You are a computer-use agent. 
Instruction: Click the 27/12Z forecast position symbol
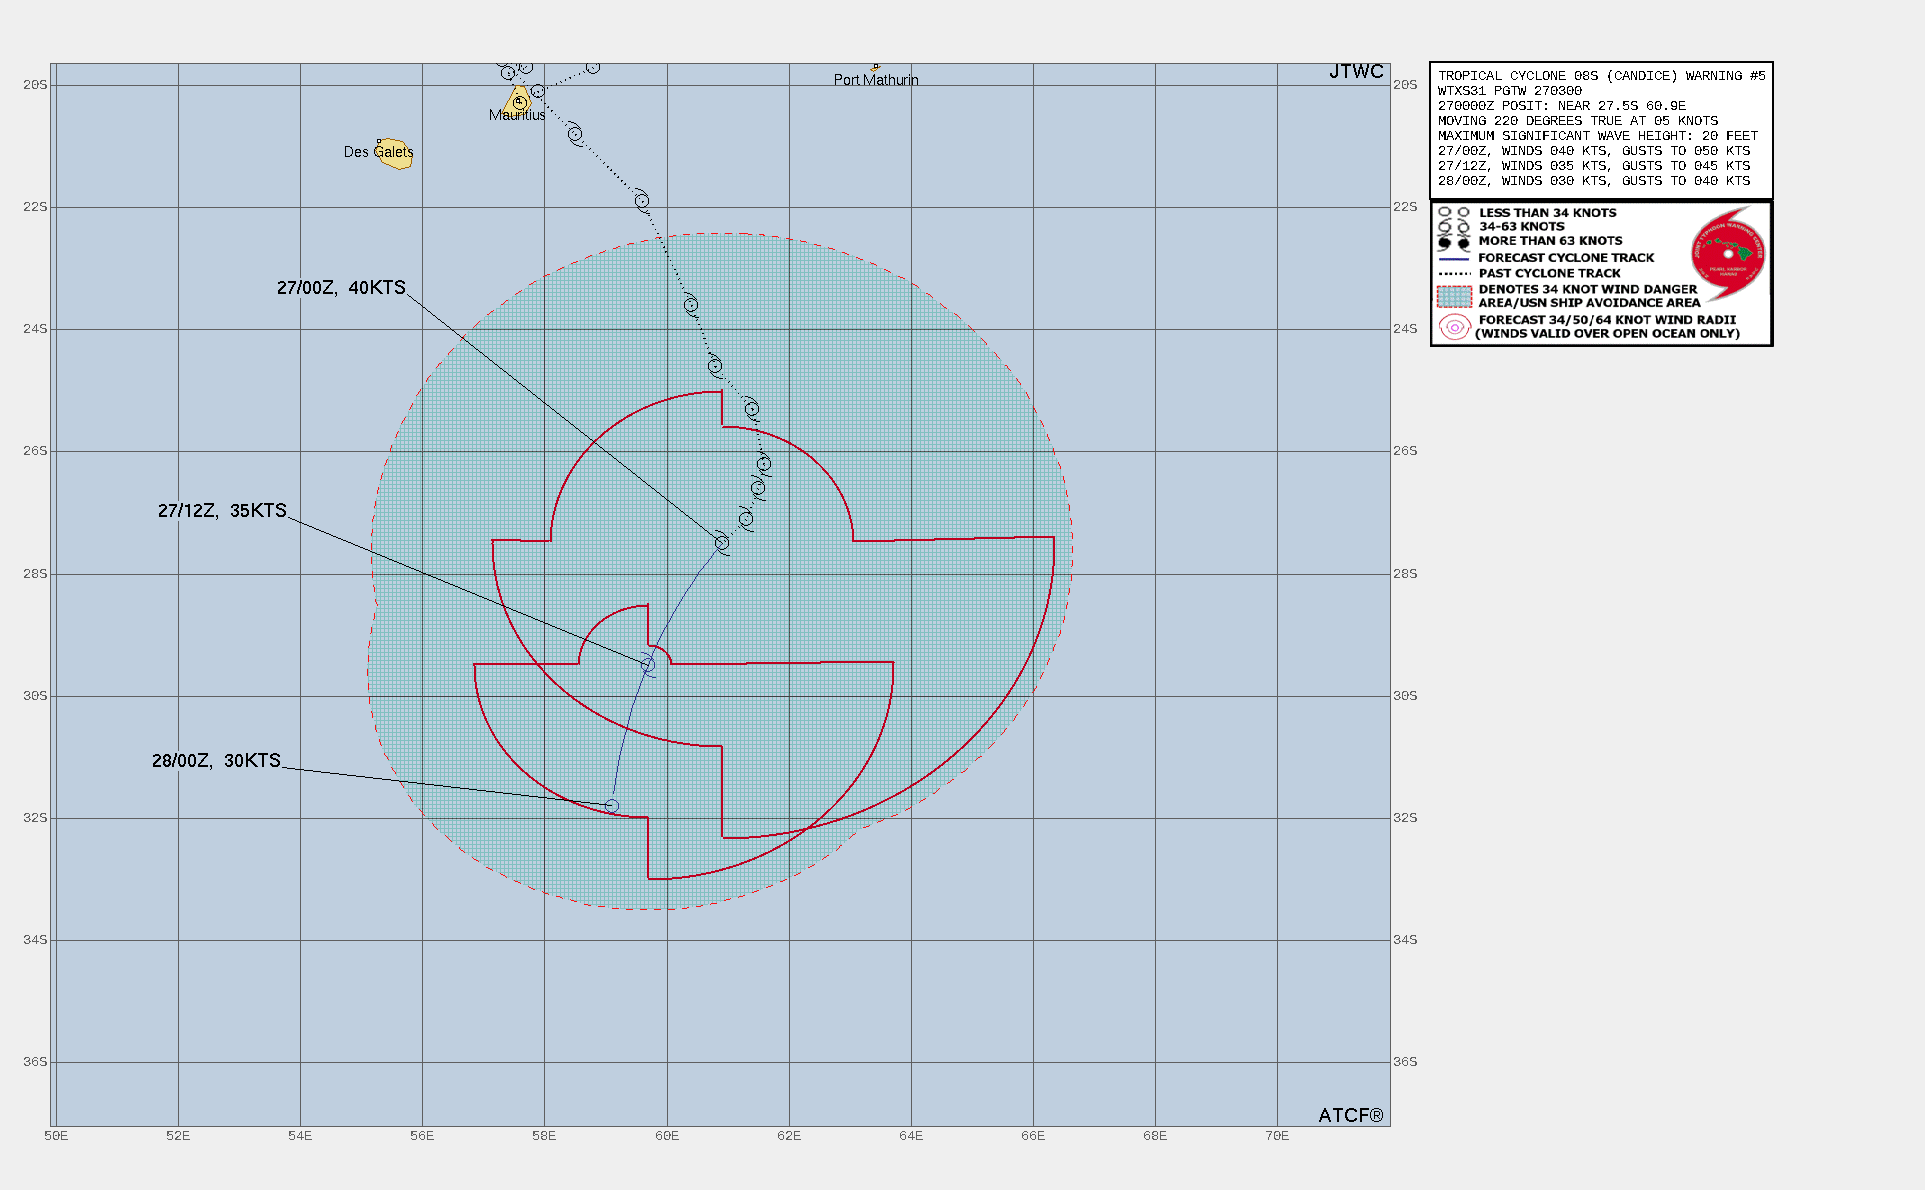[x=648, y=665]
